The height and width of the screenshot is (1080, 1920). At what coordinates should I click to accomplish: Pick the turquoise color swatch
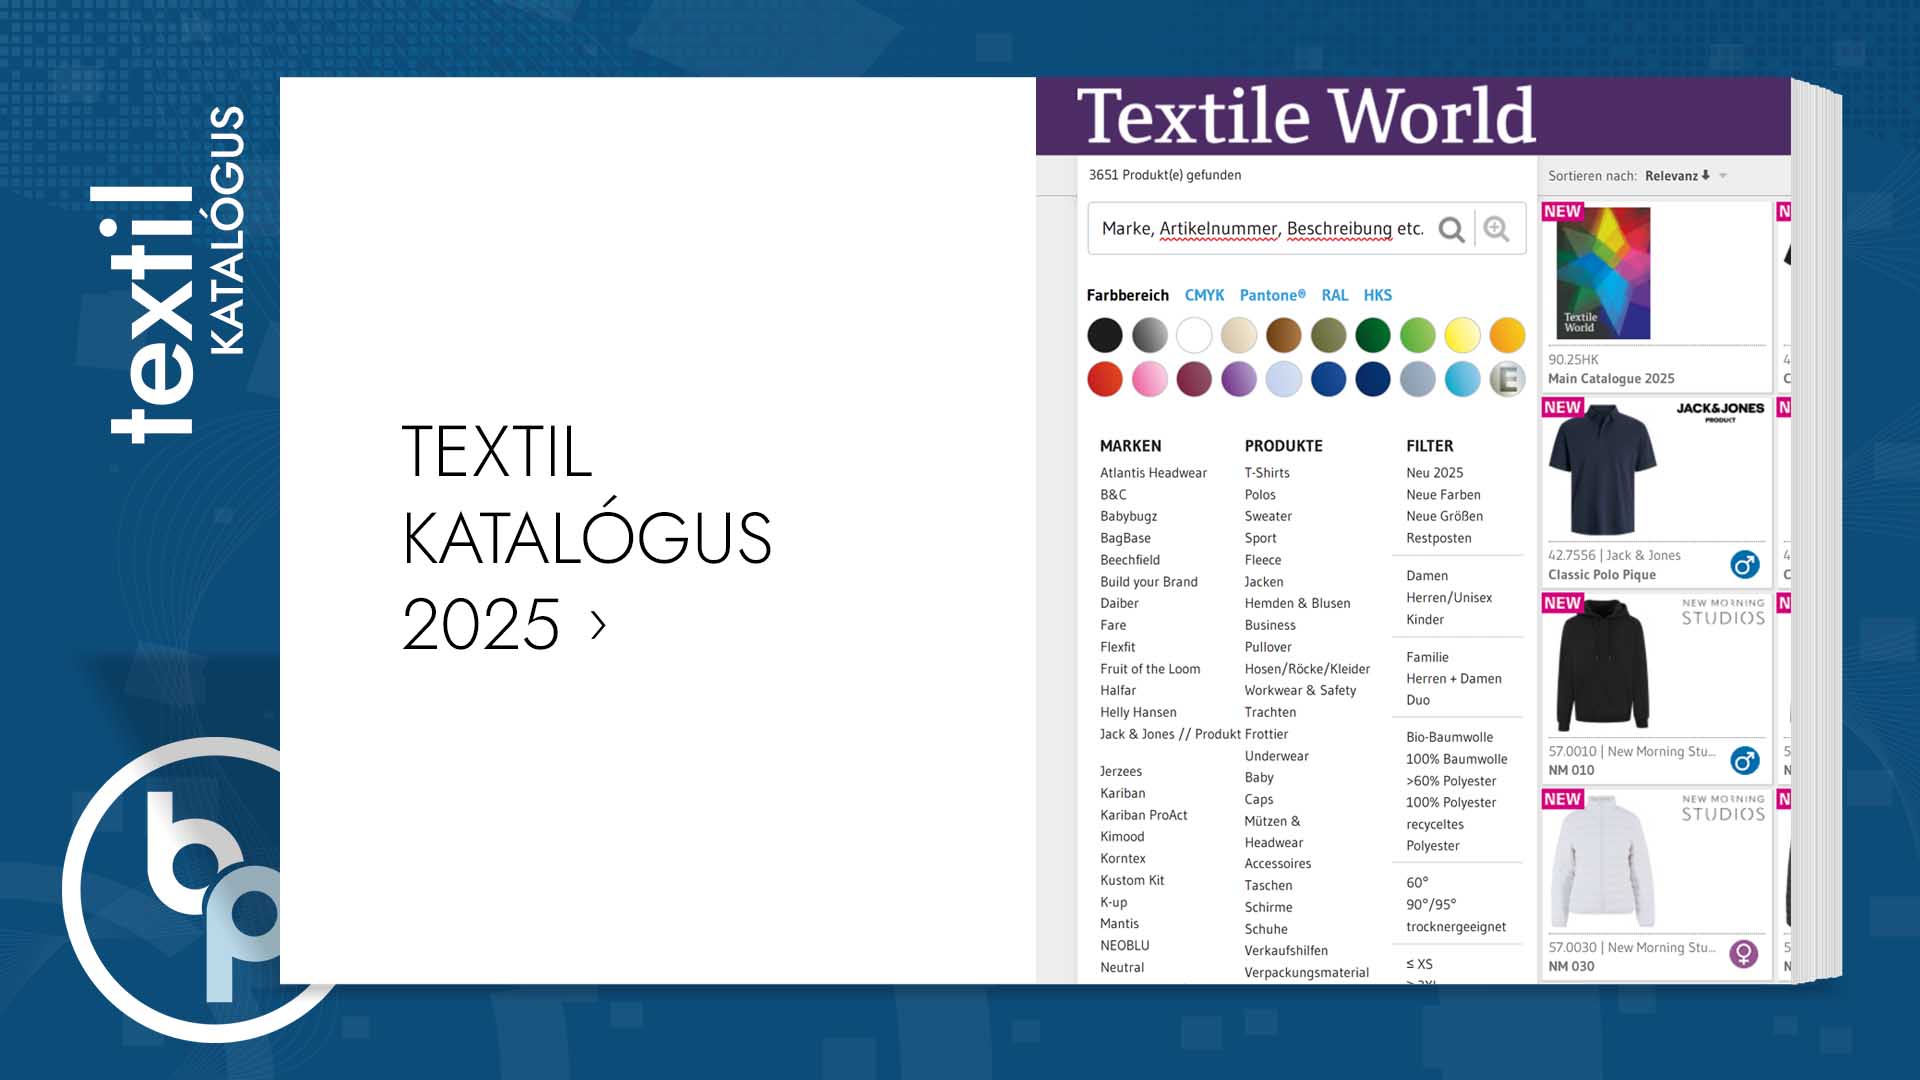(x=1462, y=379)
